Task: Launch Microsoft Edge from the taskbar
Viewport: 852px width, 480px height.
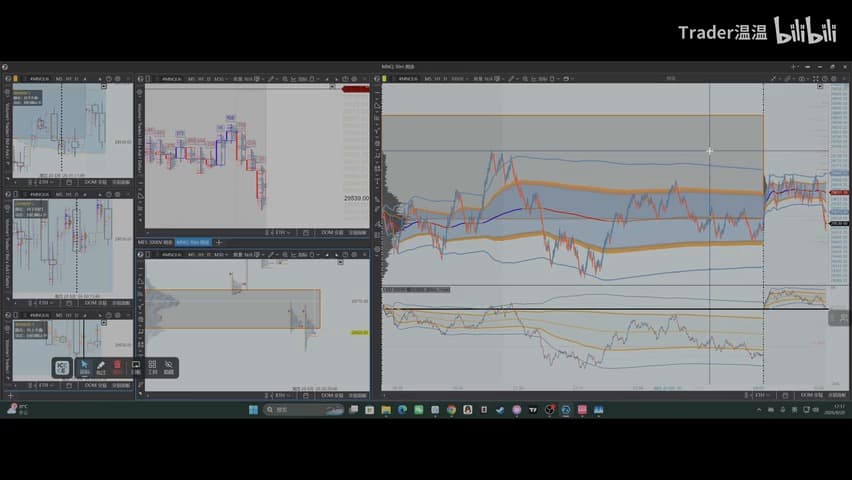Action: [402, 410]
